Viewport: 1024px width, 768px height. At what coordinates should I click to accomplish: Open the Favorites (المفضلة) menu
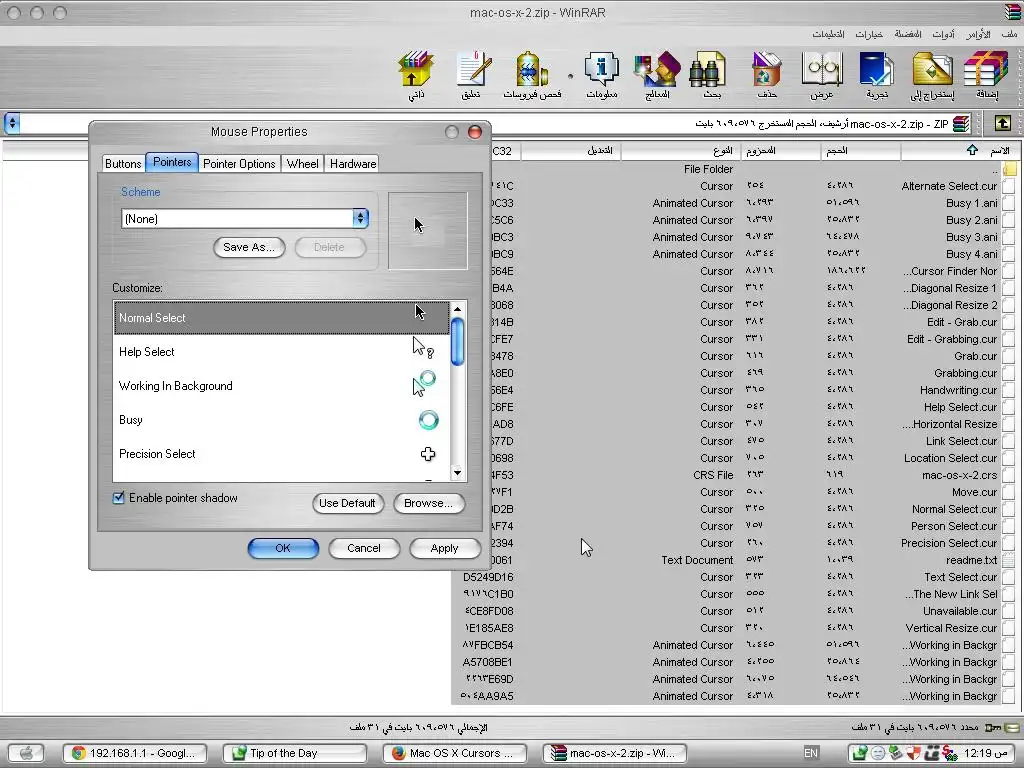tap(908, 34)
